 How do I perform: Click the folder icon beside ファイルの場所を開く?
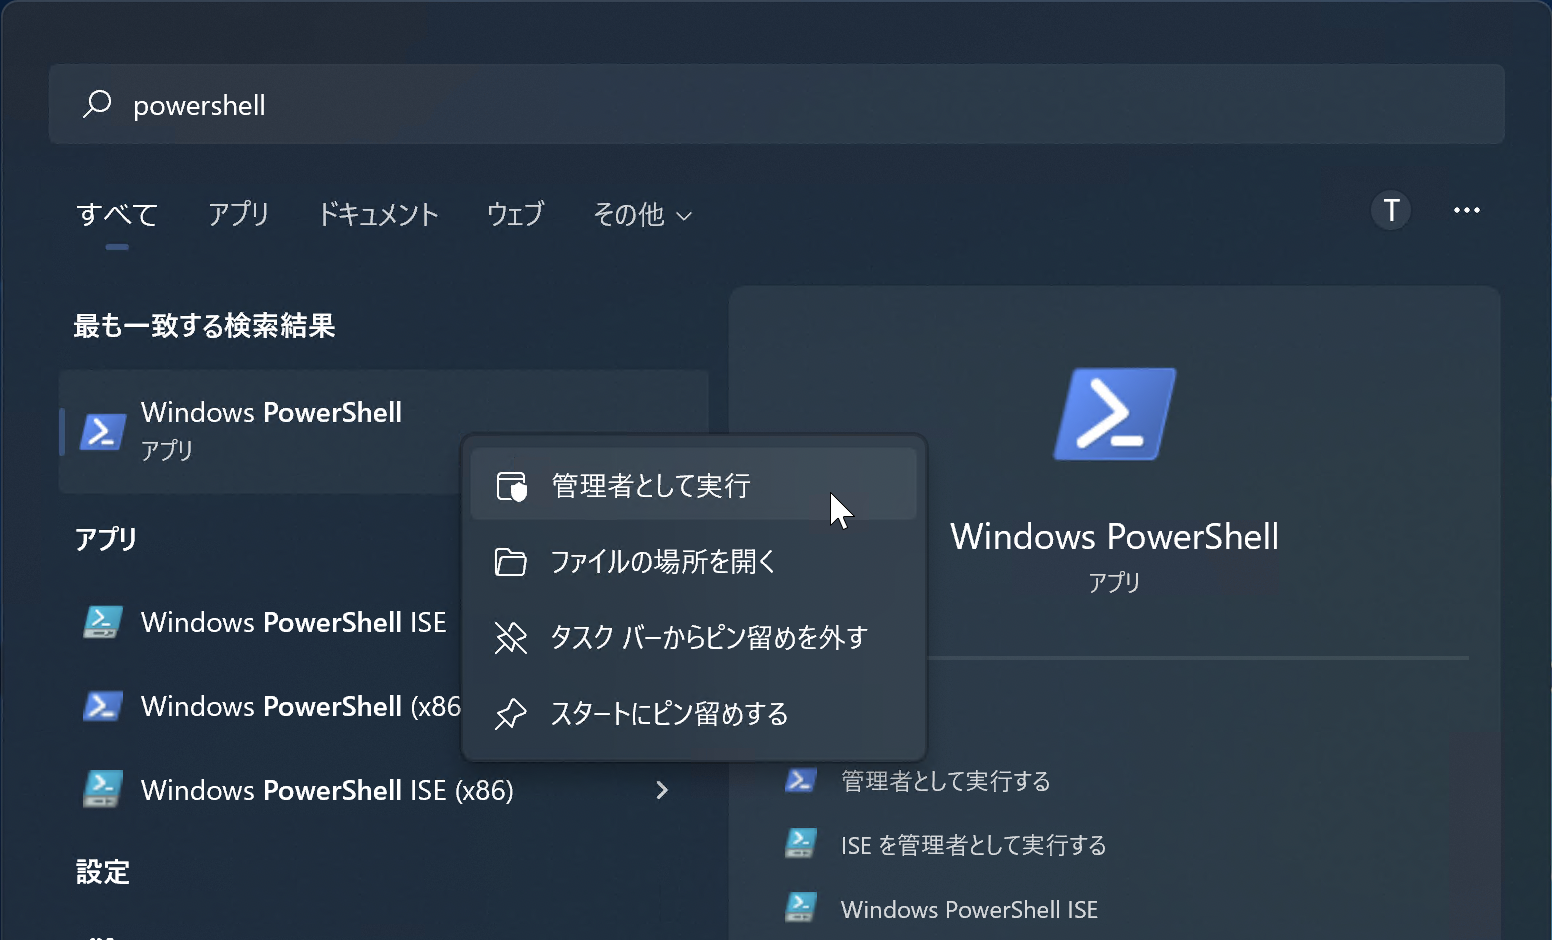click(x=510, y=562)
